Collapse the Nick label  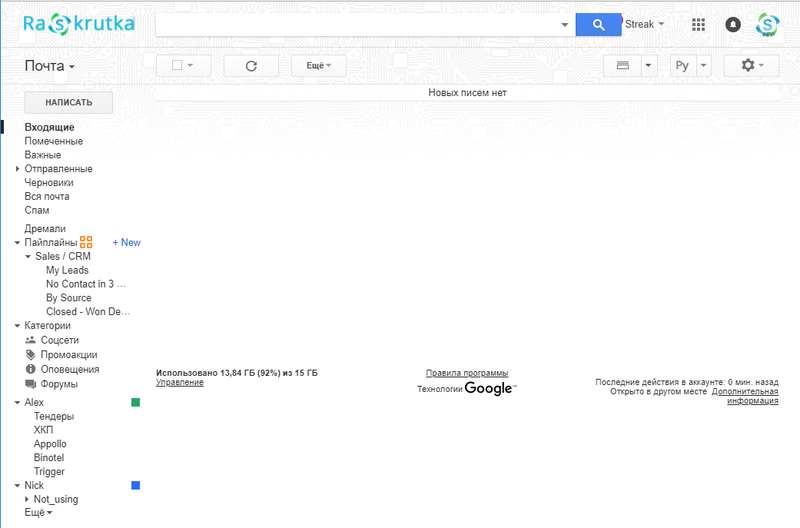coord(17,486)
